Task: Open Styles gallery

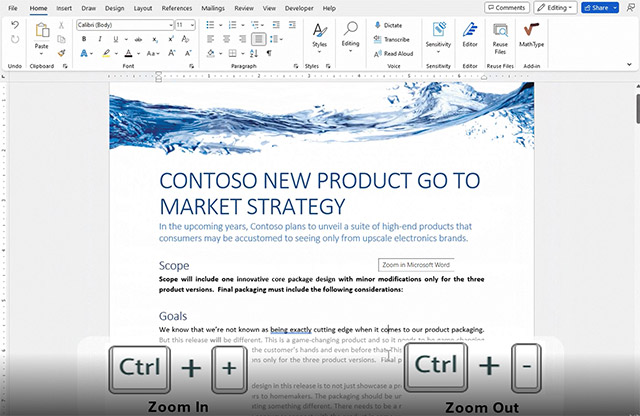Action: 320,38
